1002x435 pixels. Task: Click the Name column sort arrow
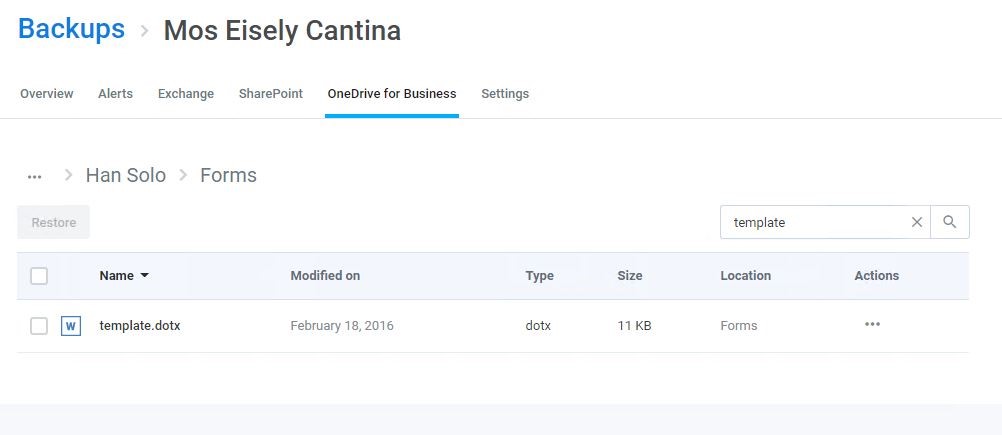click(x=144, y=276)
